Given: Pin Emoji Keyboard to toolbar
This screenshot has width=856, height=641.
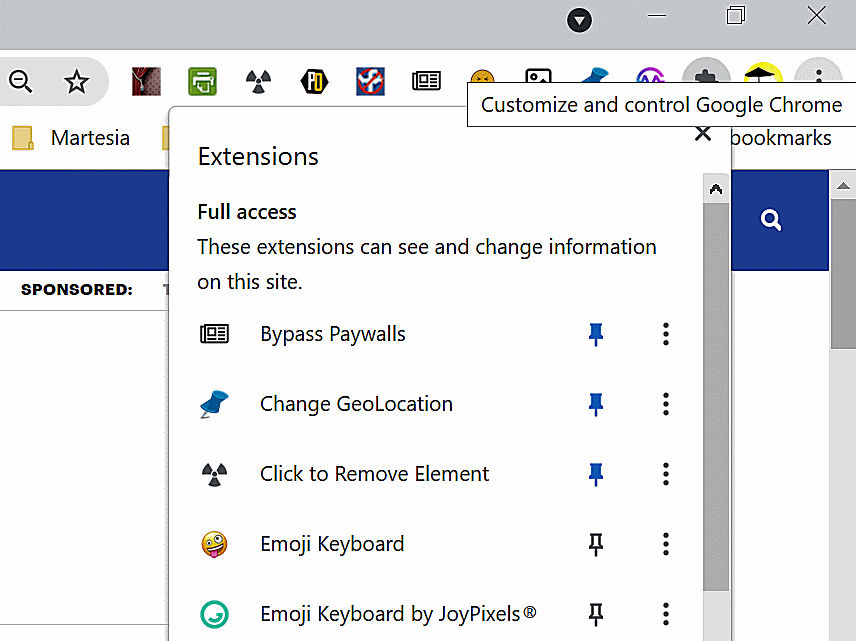Looking at the screenshot, I should (596, 544).
